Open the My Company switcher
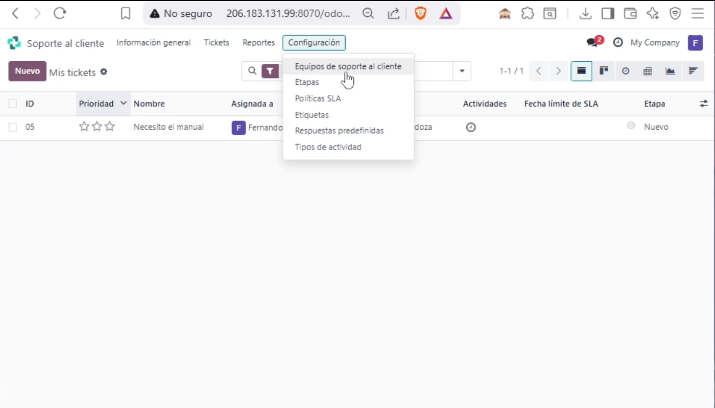This screenshot has height=408, width=715. pyautogui.click(x=655, y=43)
